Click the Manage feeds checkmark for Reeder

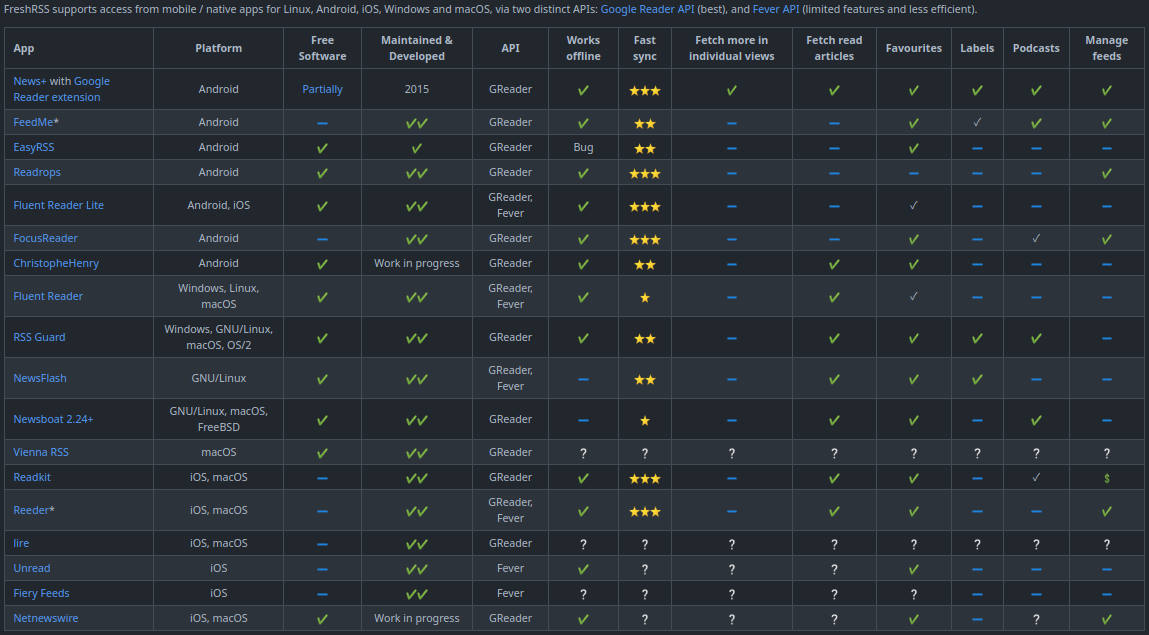coord(1106,510)
